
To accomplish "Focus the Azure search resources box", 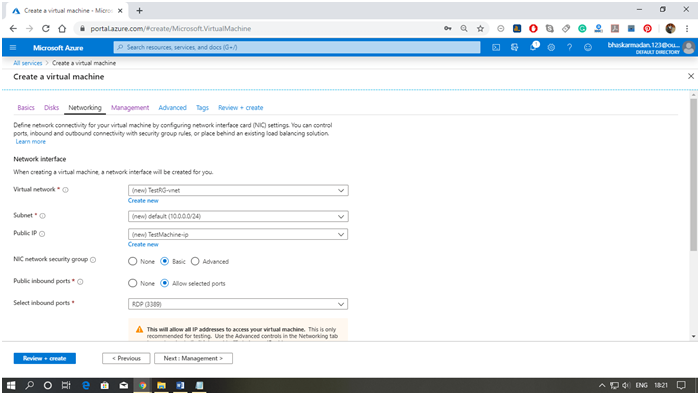I will tap(297, 47).
